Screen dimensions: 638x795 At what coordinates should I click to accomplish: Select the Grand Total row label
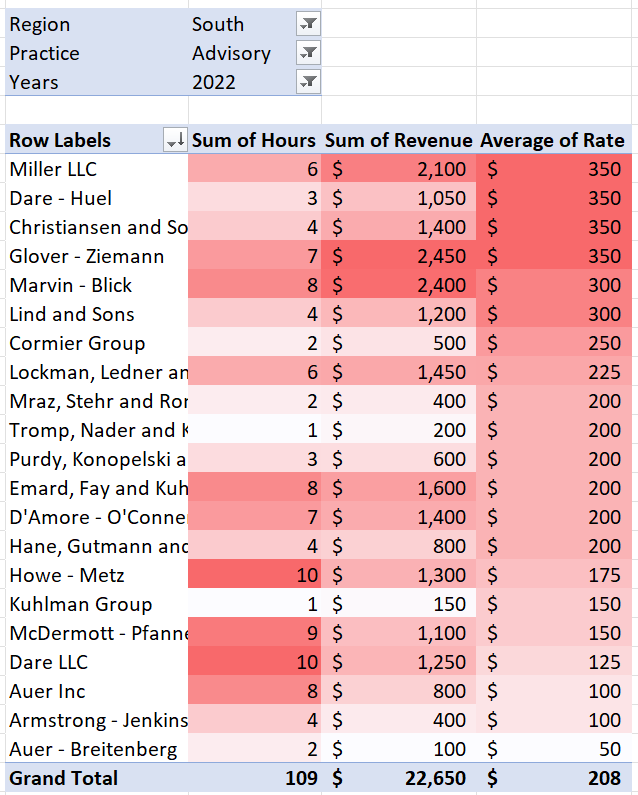click(x=63, y=778)
